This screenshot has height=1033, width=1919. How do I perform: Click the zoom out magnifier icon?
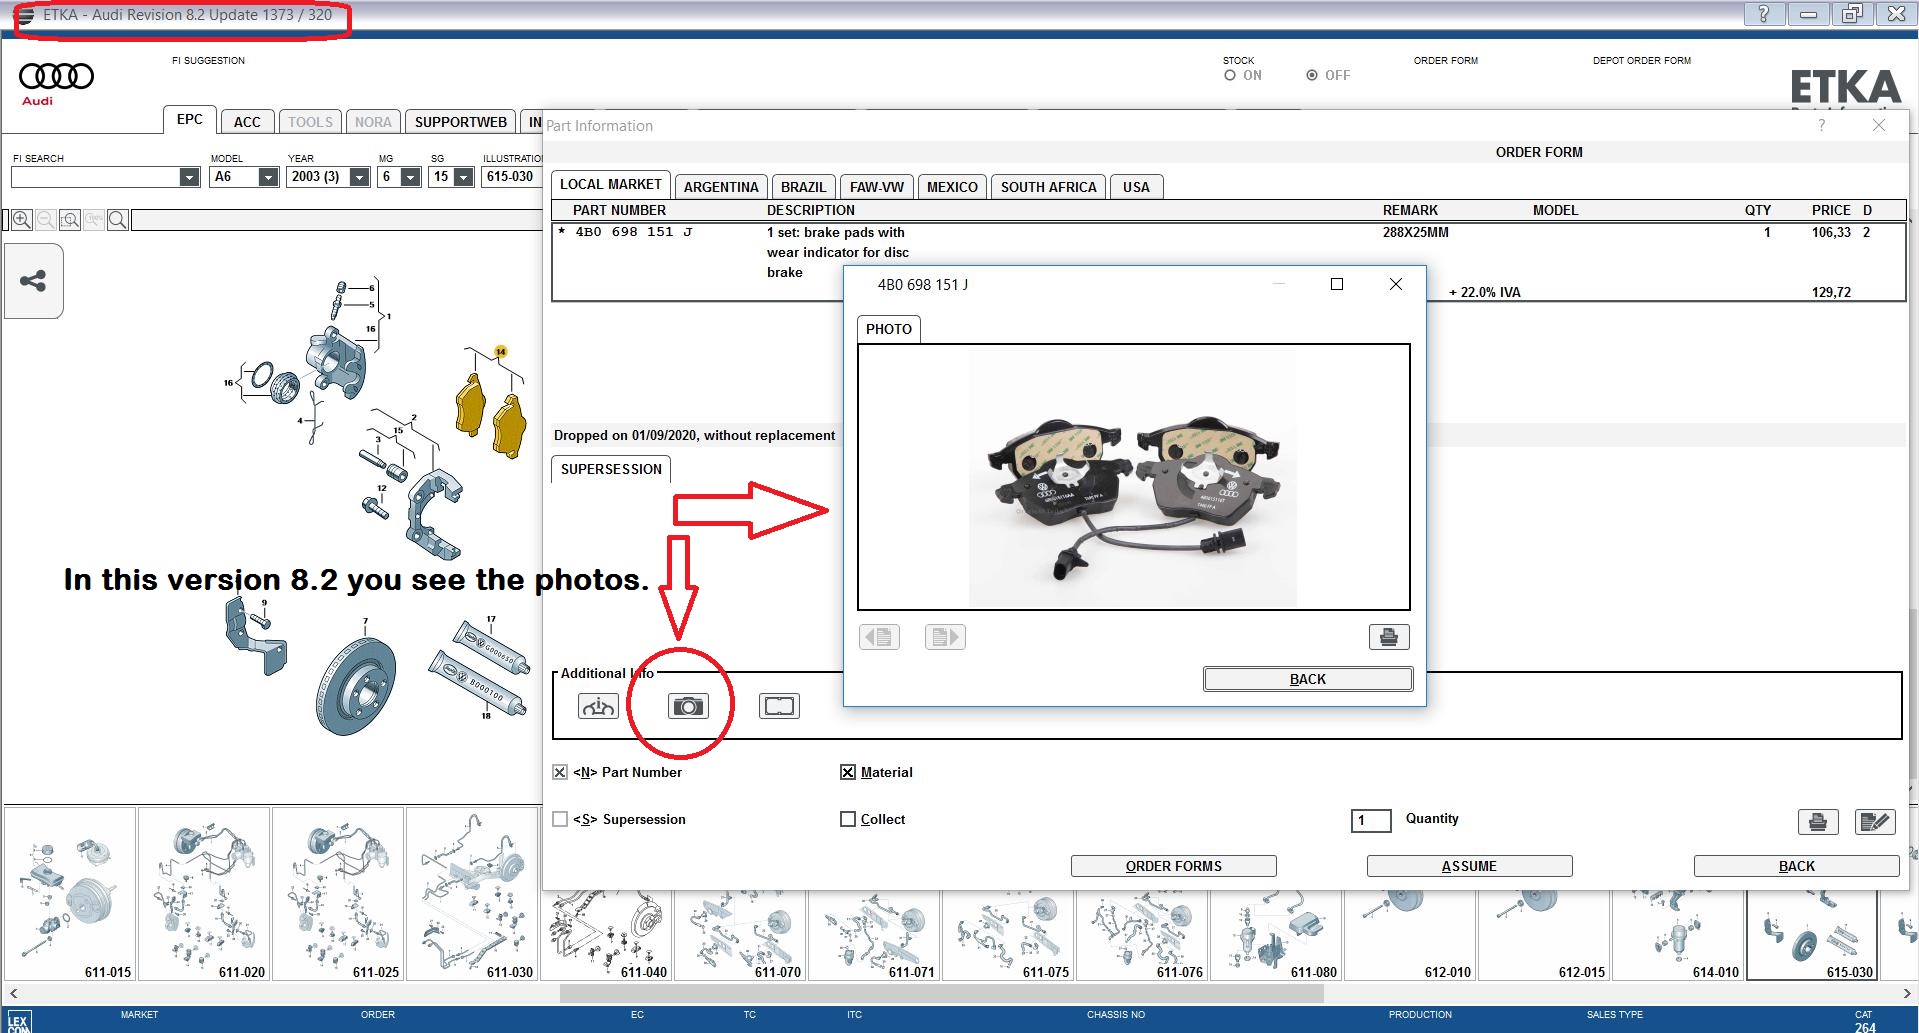point(46,220)
